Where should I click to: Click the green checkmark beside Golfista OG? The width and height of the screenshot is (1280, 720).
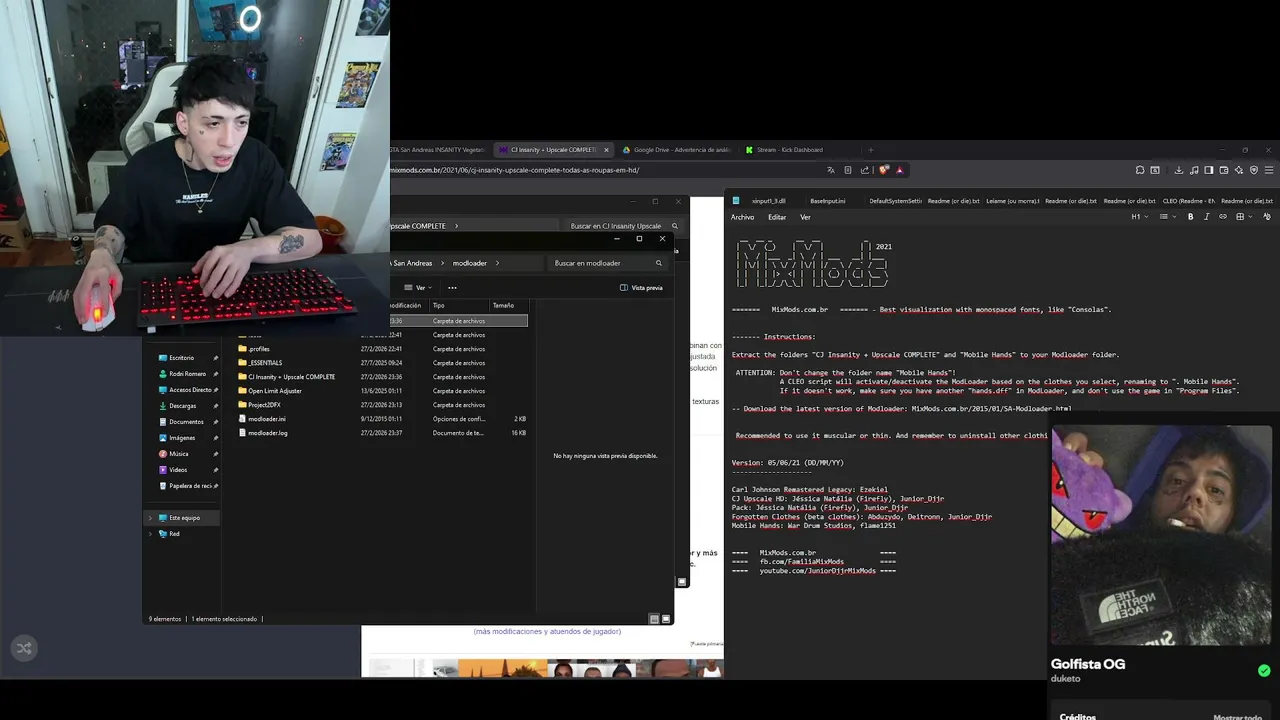point(1264,670)
